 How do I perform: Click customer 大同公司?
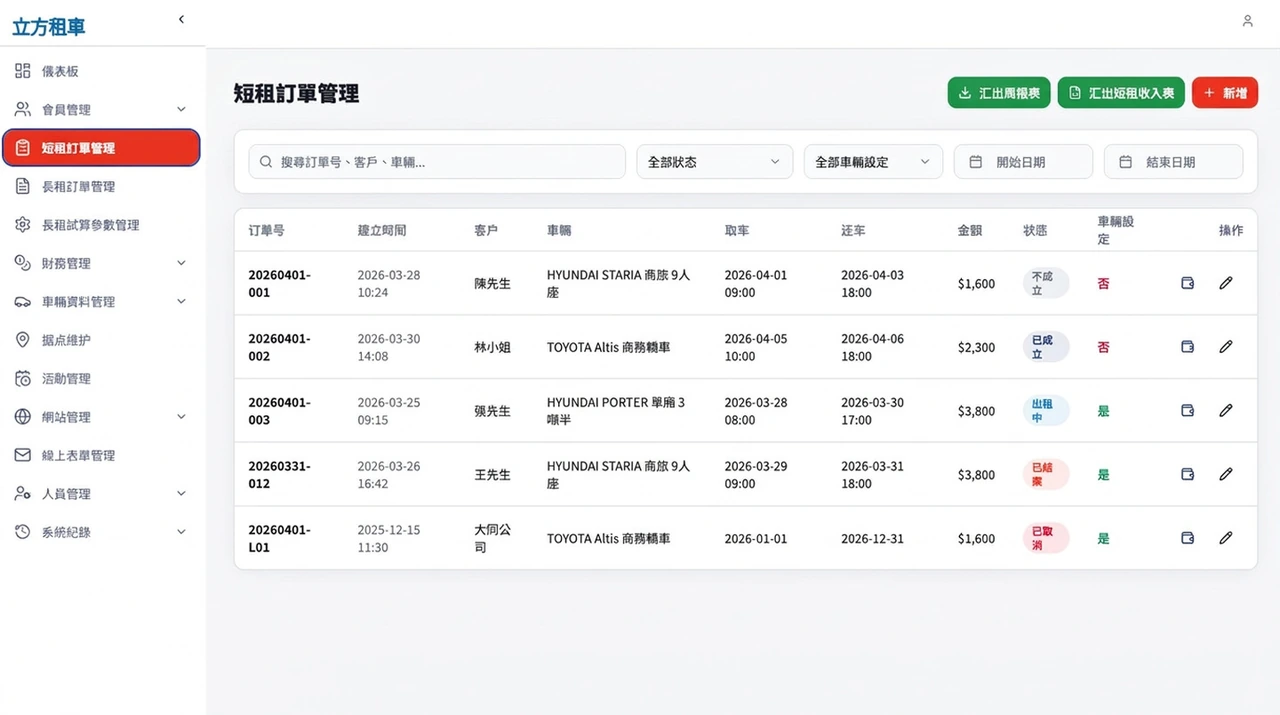pos(492,538)
